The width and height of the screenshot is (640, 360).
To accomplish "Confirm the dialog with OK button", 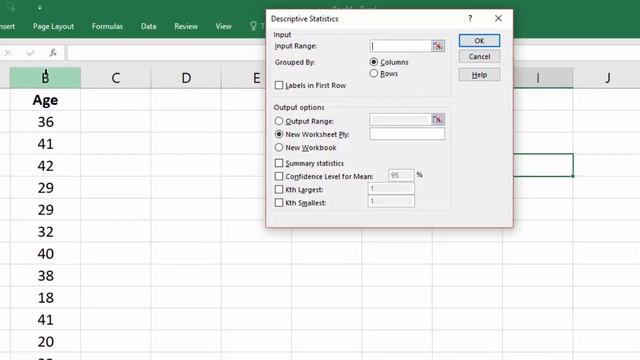I will click(479, 41).
